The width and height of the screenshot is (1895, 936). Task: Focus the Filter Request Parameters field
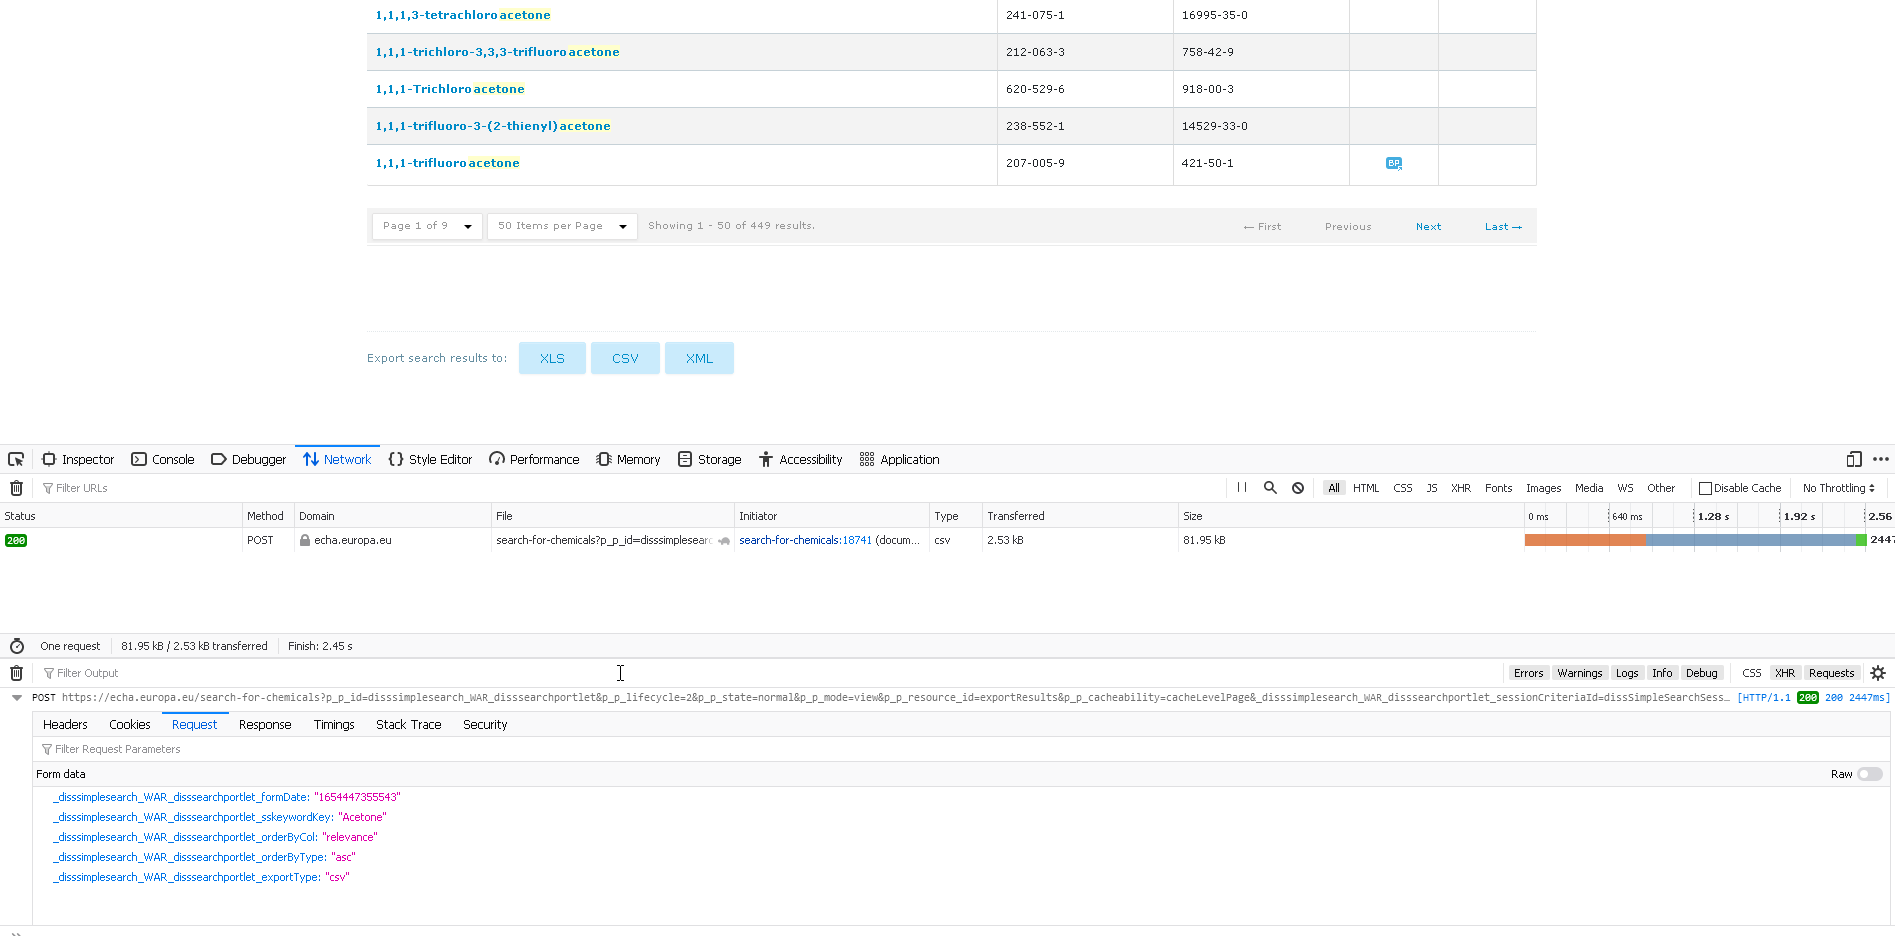point(960,749)
